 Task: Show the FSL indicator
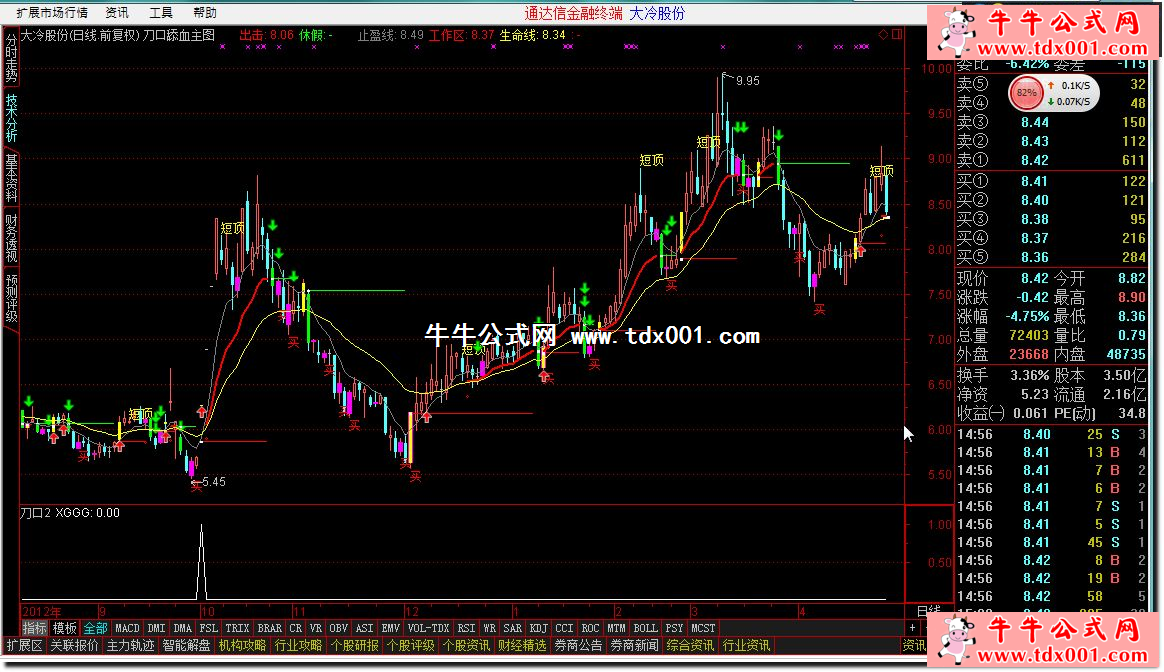209,628
